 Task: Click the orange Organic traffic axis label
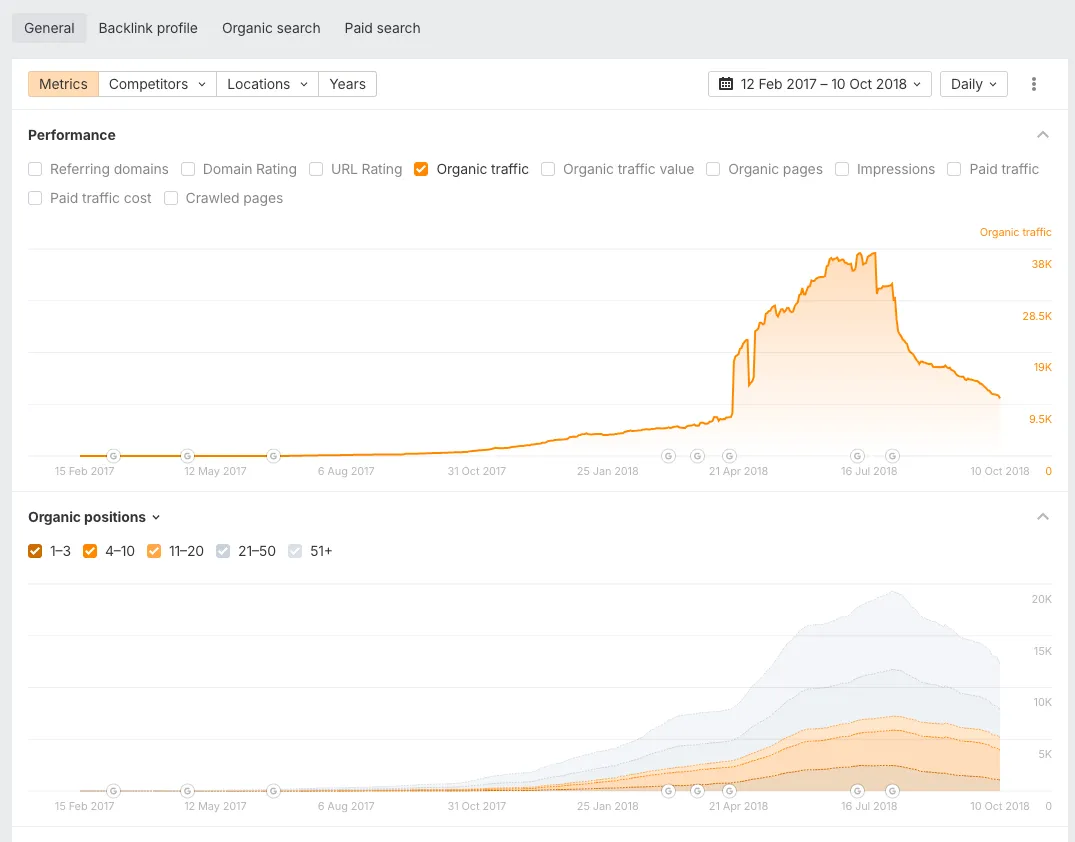1015,232
